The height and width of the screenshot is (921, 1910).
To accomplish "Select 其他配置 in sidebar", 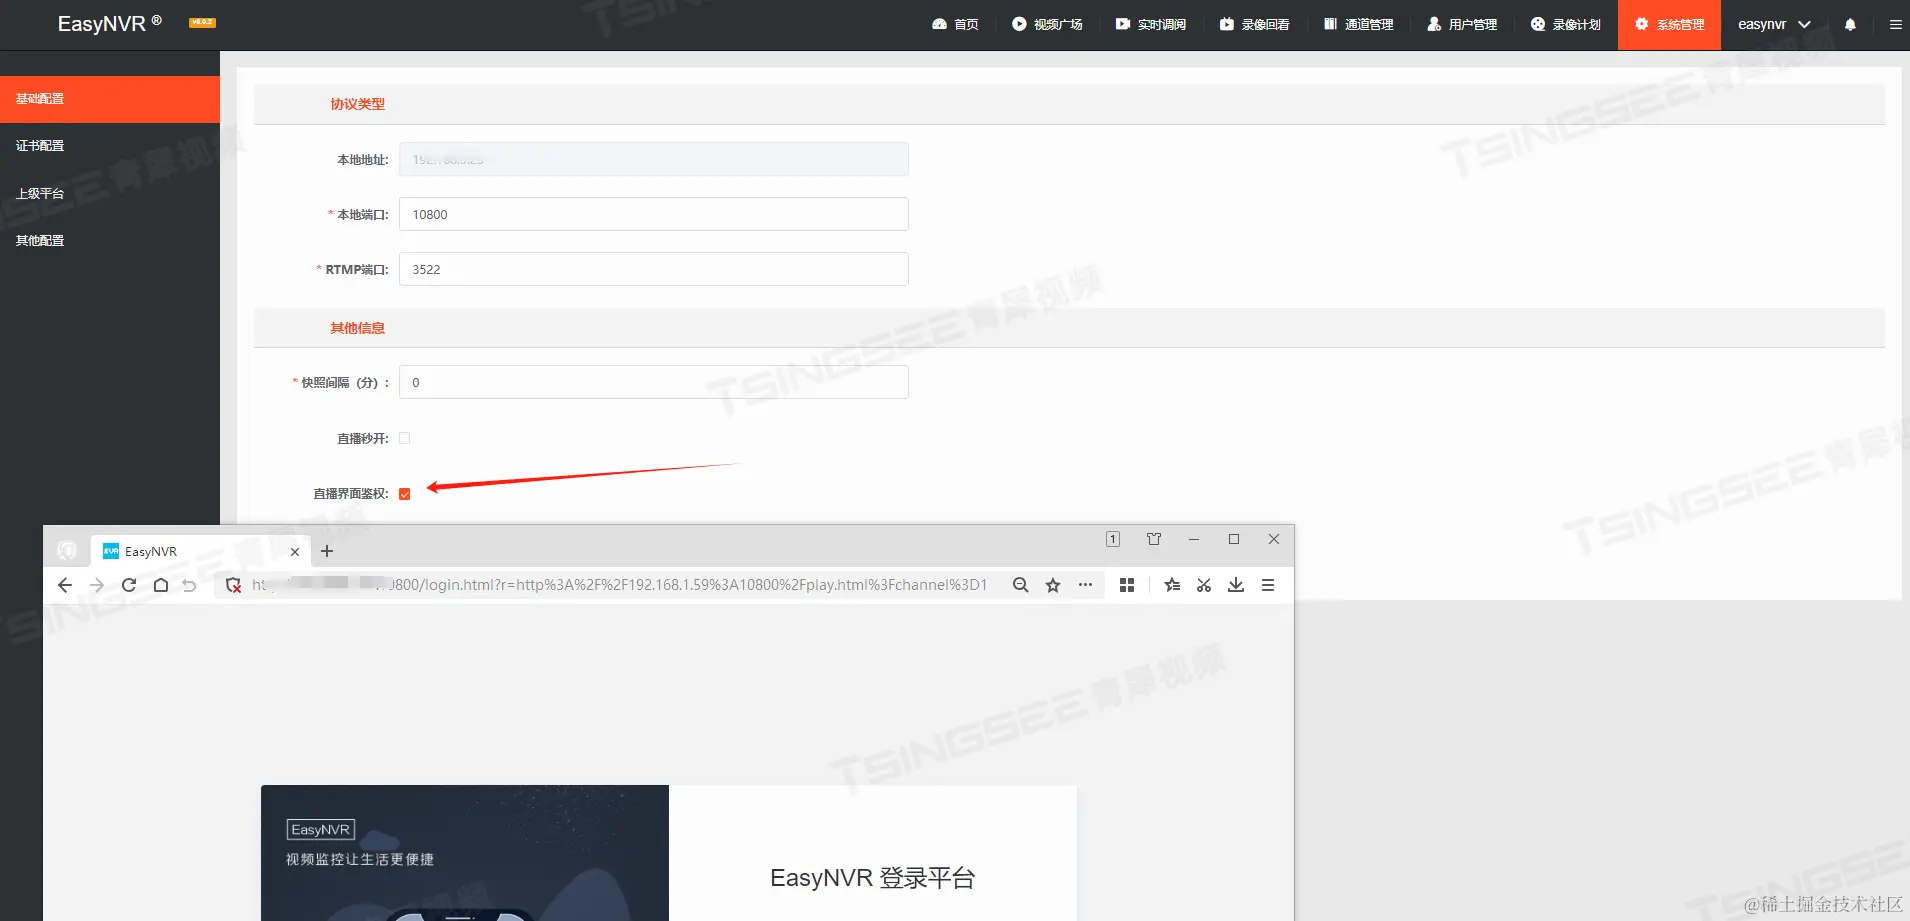I will pyautogui.click(x=110, y=241).
